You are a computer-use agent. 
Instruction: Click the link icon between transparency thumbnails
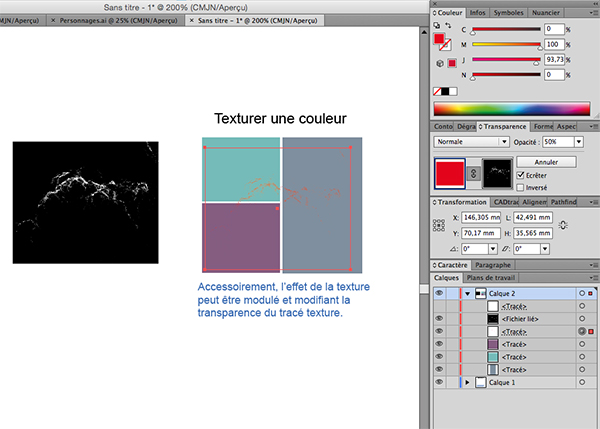click(x=474, y=175)
